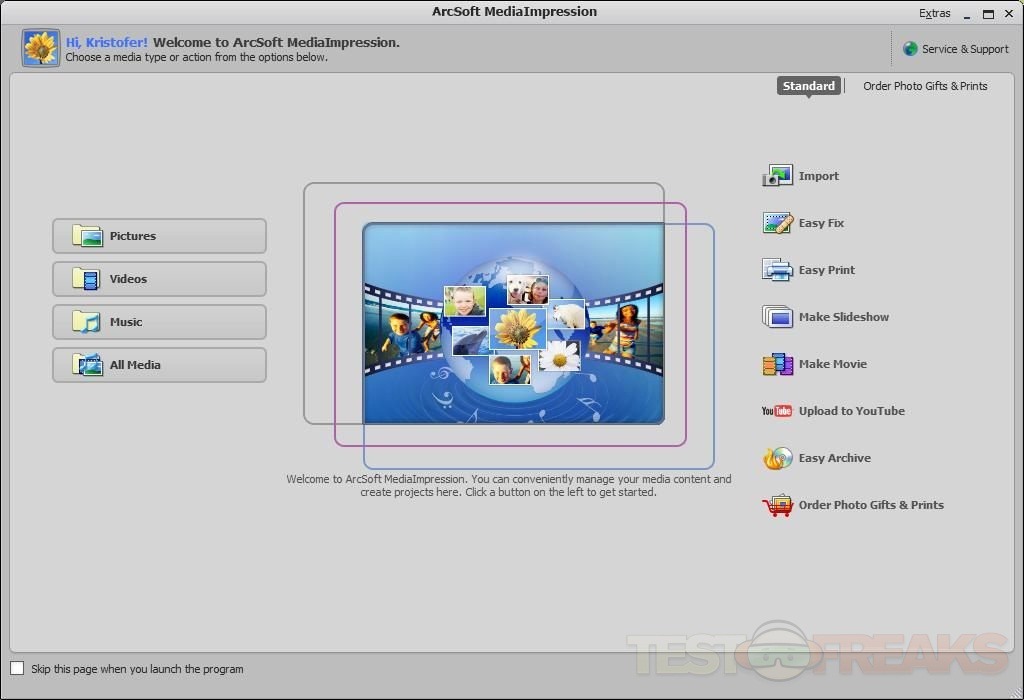Enable skip this page on launch

coord(17,668)
